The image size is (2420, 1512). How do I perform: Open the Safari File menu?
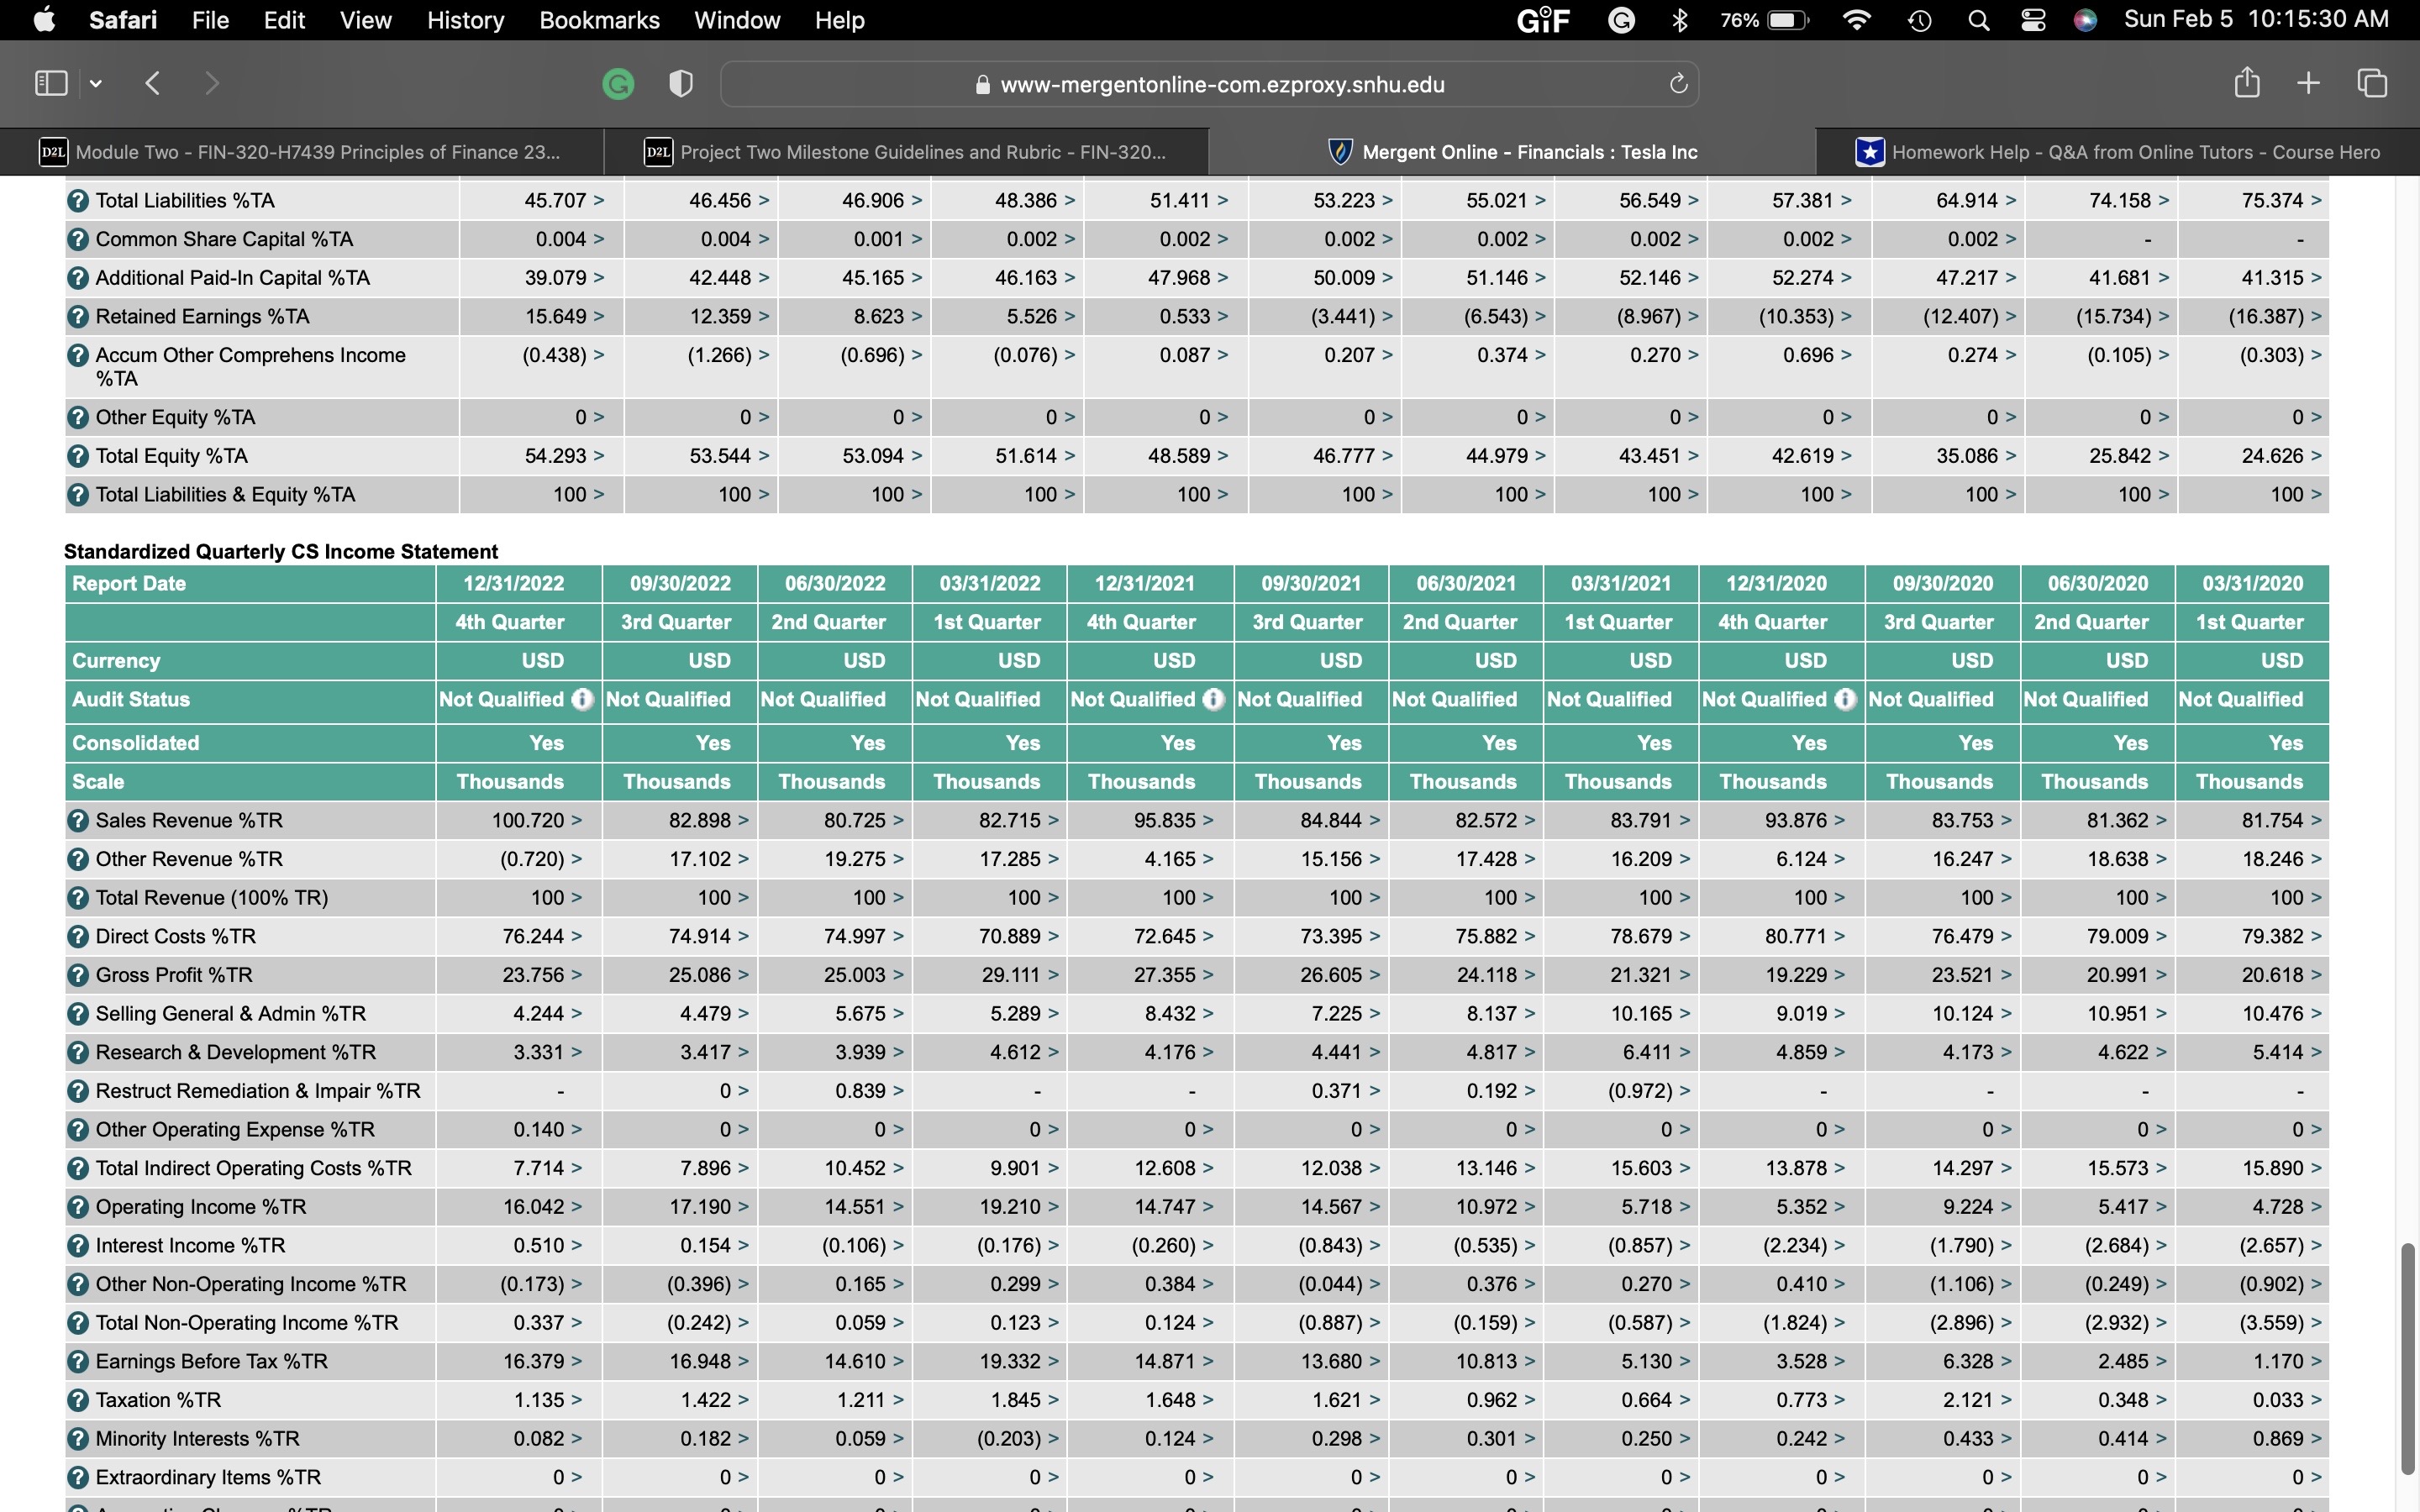(x=210, y=20)
